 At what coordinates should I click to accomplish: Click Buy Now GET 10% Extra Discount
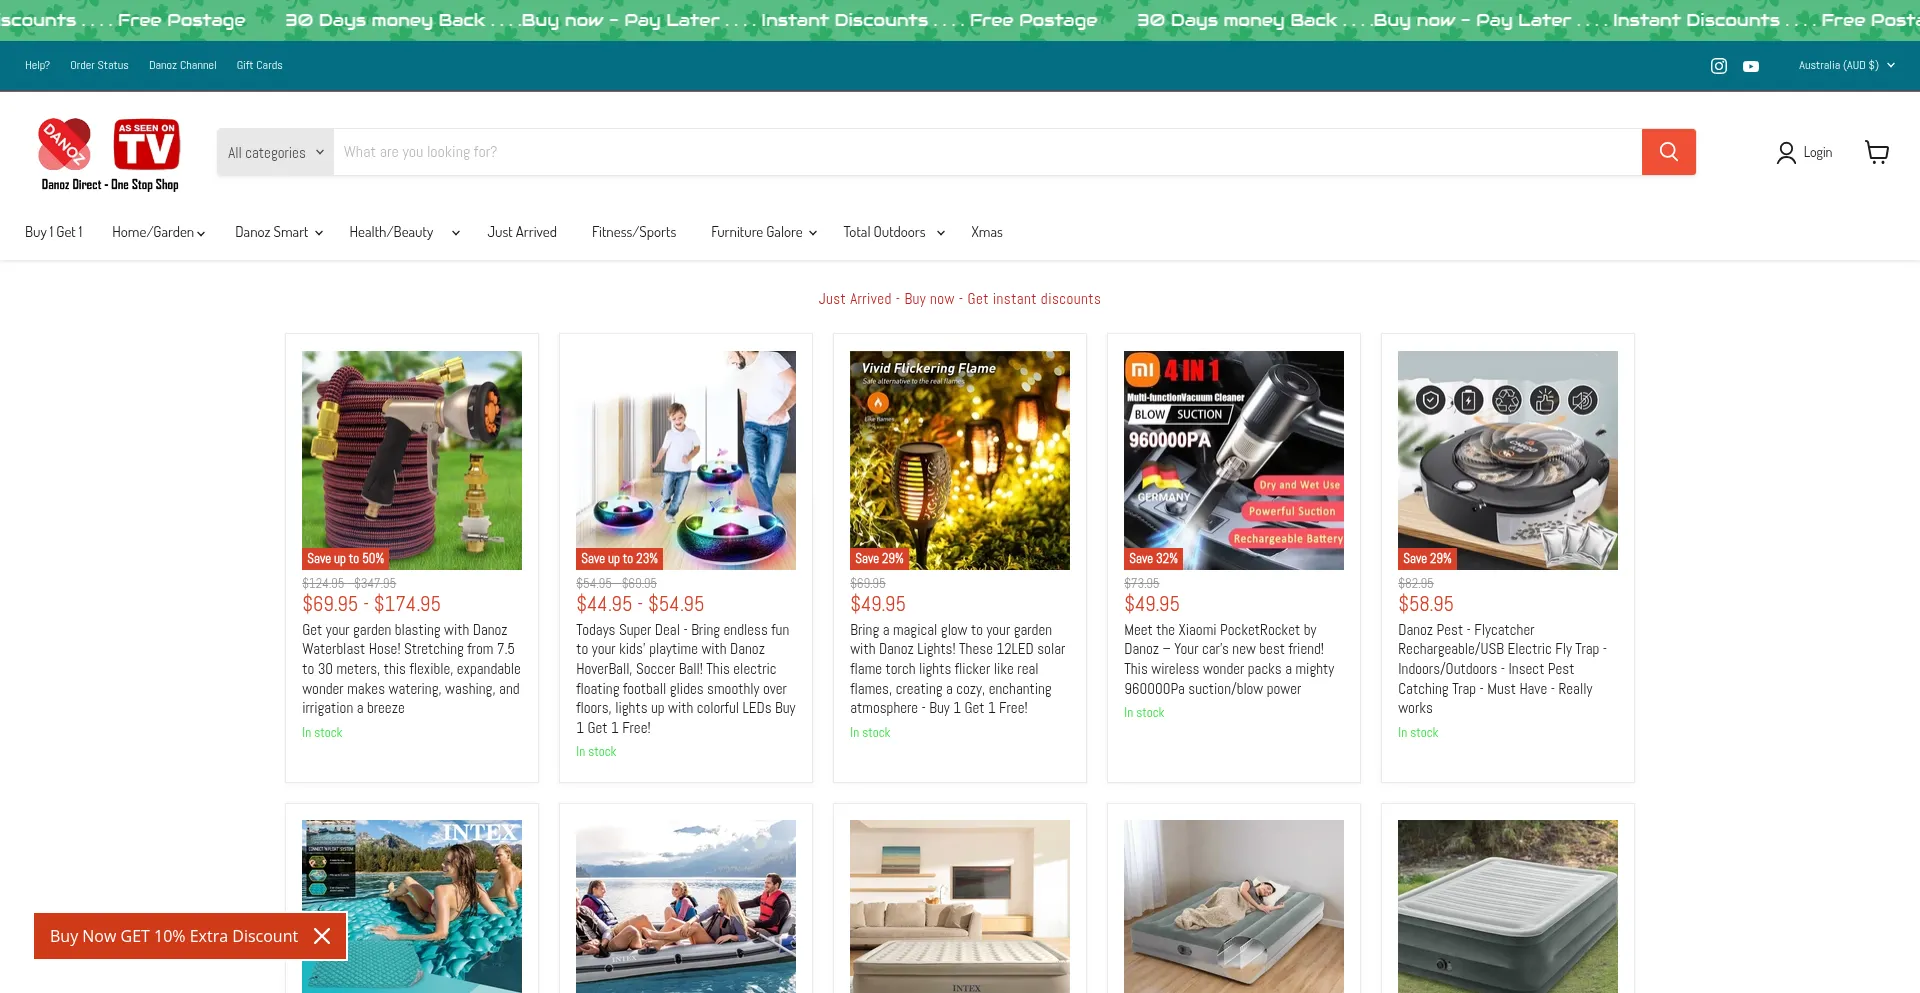174,936
